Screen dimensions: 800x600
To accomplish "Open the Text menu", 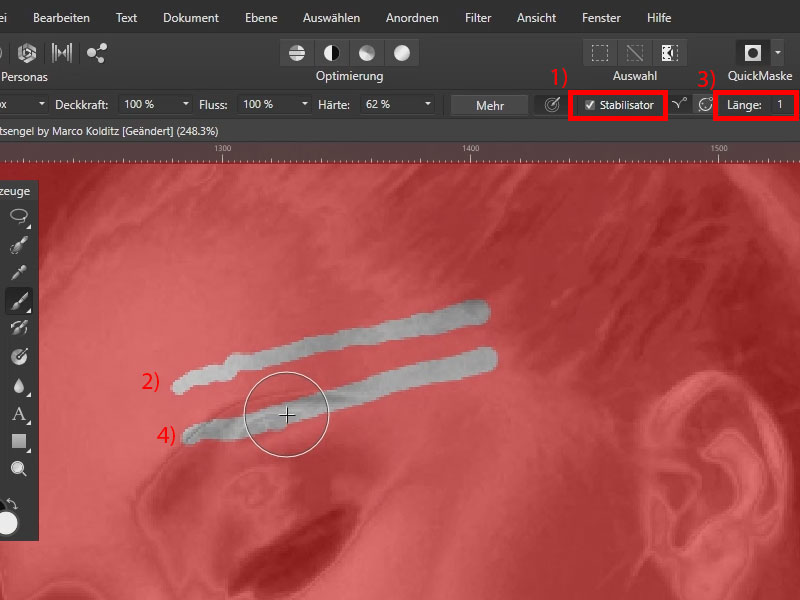I will [126, 18].
